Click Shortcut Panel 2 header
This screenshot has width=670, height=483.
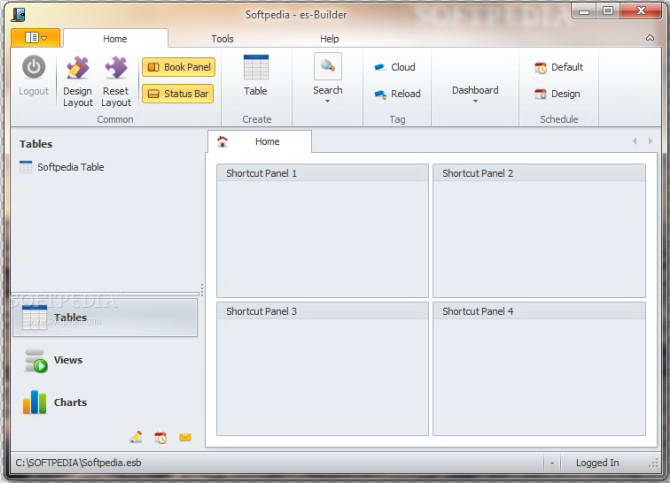click(539, 173)
